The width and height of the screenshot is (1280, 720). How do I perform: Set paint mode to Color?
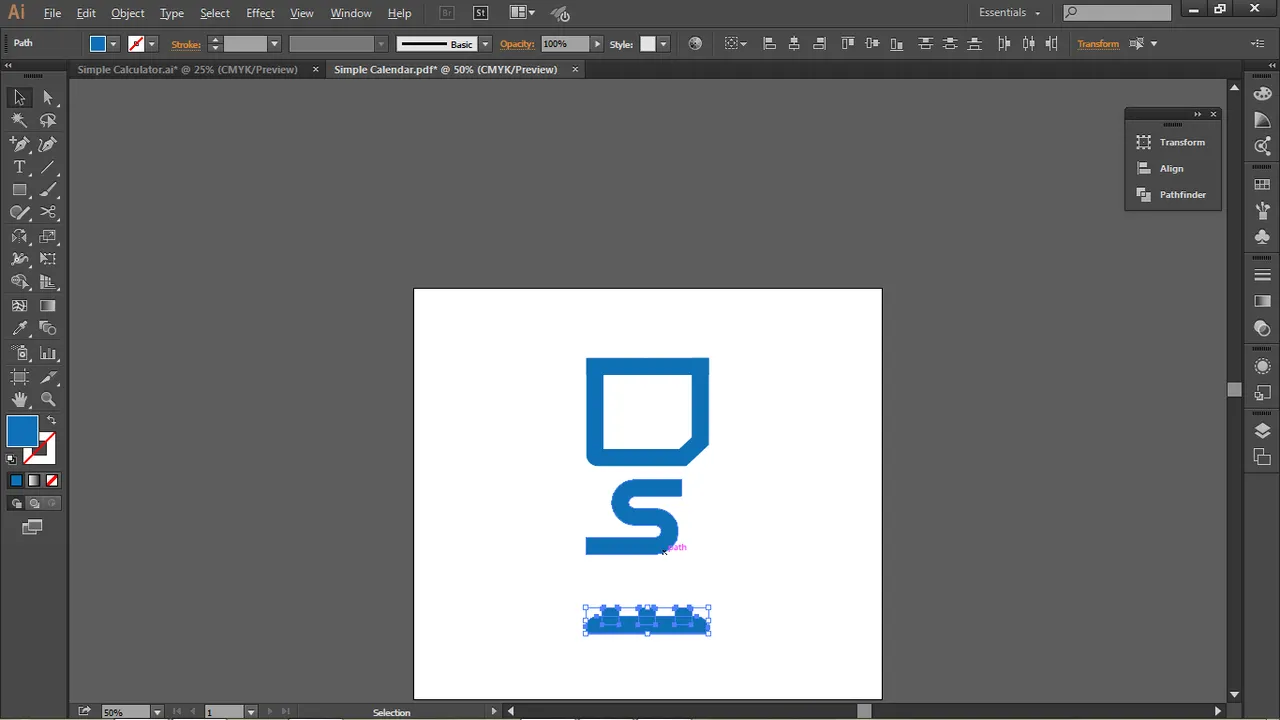pos(16,481)
